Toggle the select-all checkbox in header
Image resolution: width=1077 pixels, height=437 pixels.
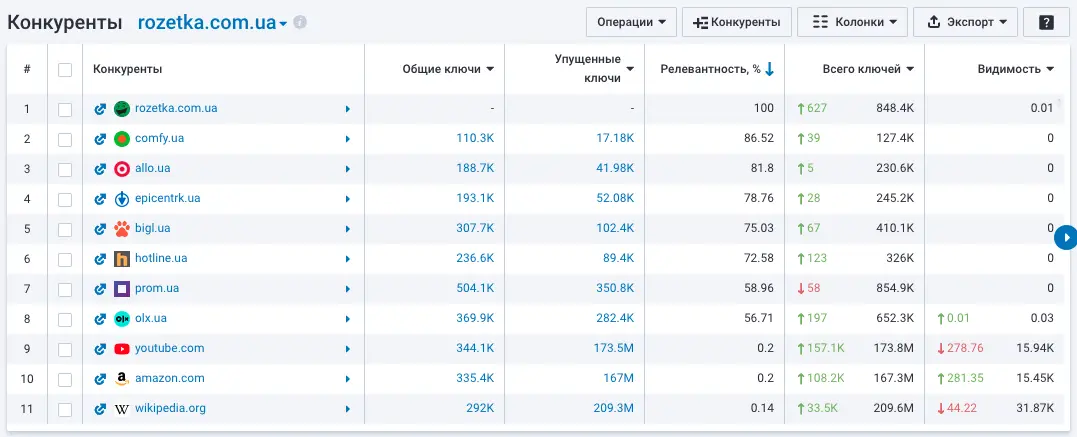(x=65, y=69)
